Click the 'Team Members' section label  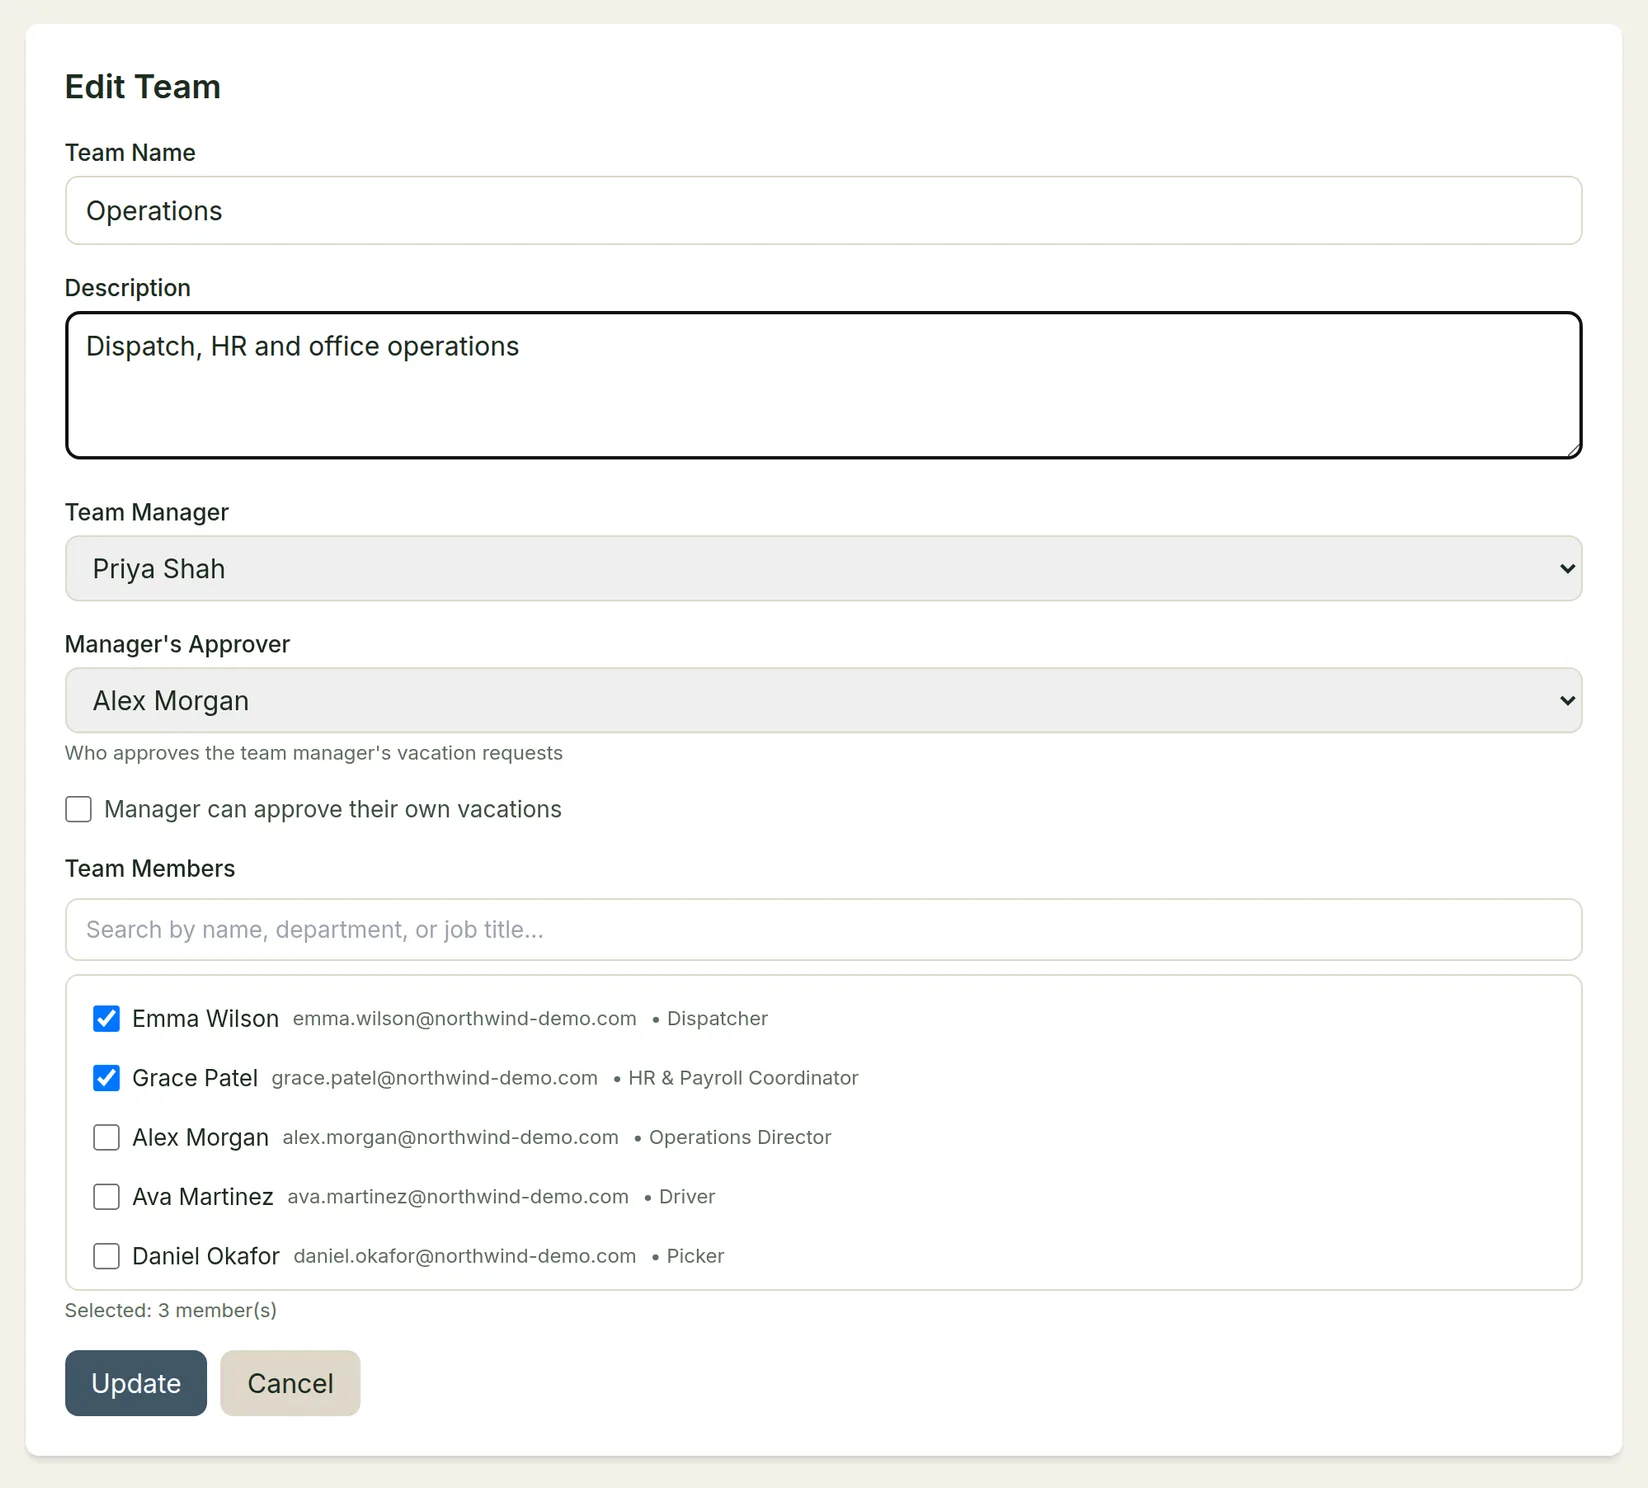(x=150, y=868)
